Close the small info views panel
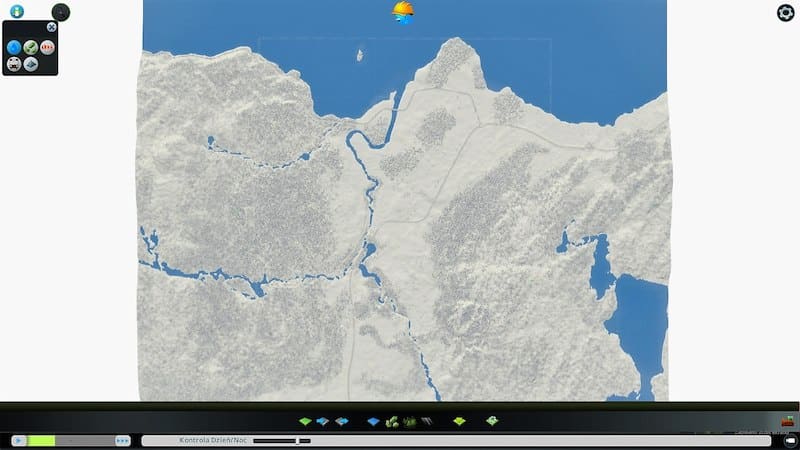Screen dimensions: 800x450 (51, 27)
